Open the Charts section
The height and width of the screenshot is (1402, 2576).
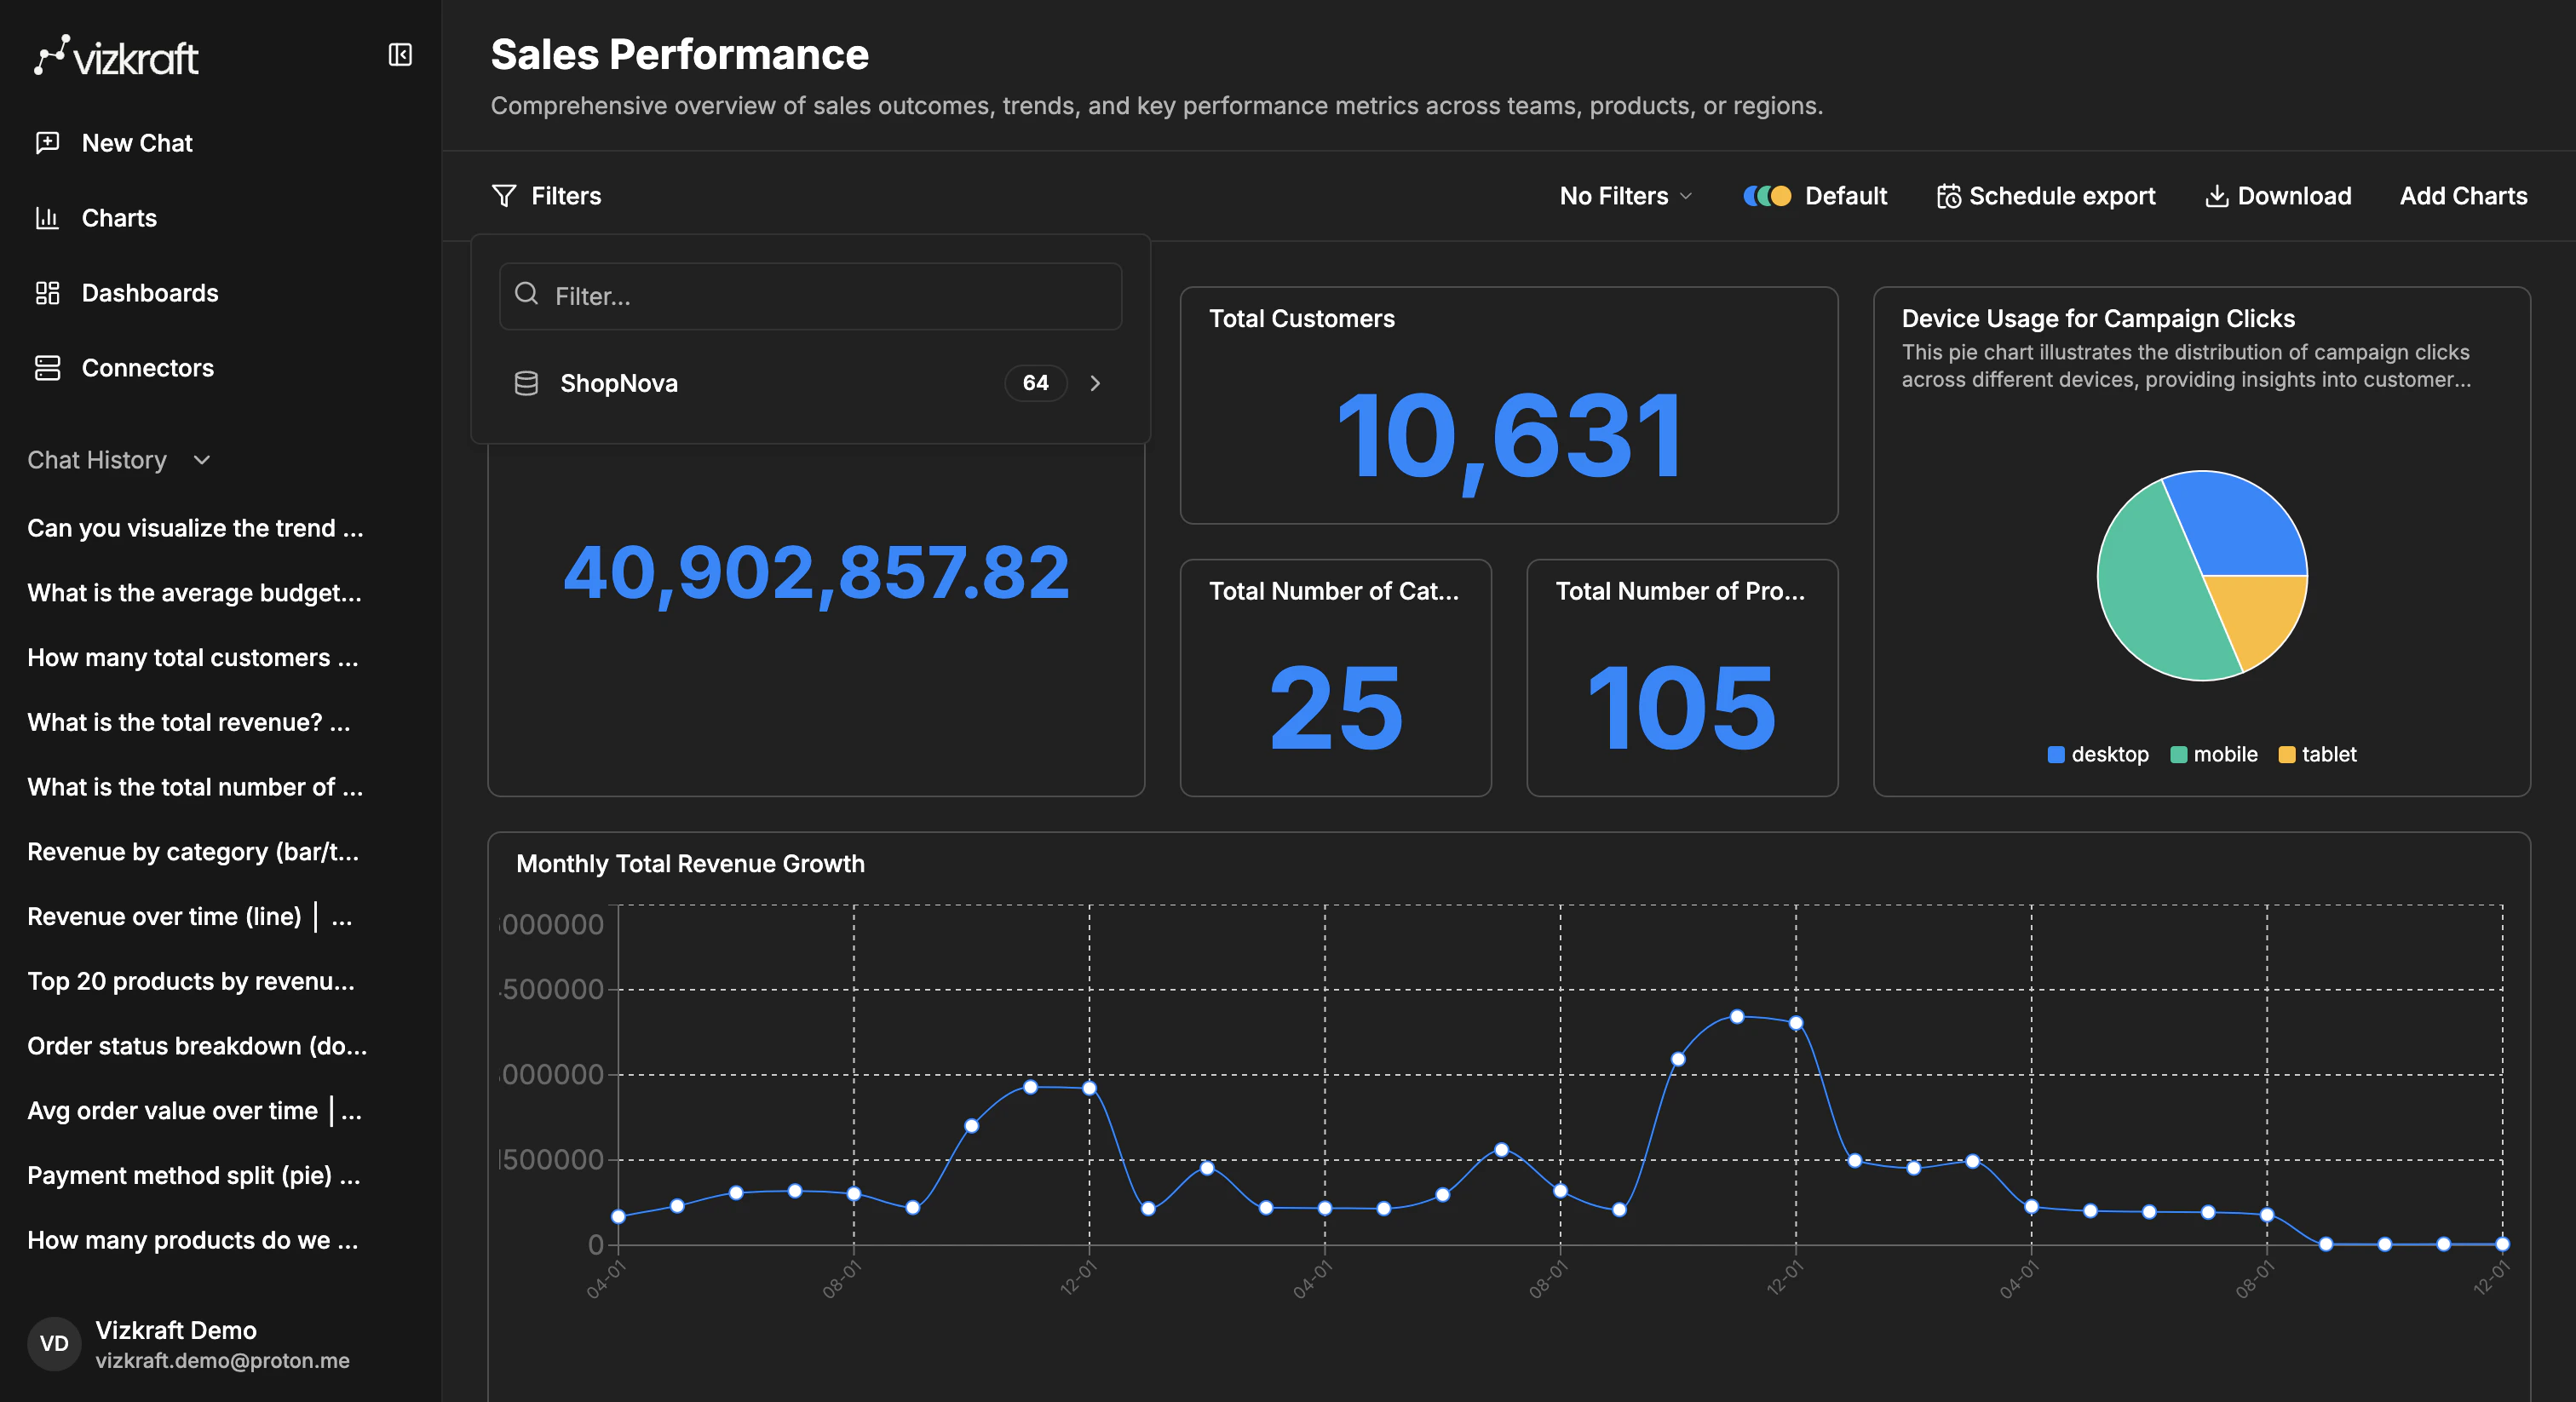[x=119, y=218]
